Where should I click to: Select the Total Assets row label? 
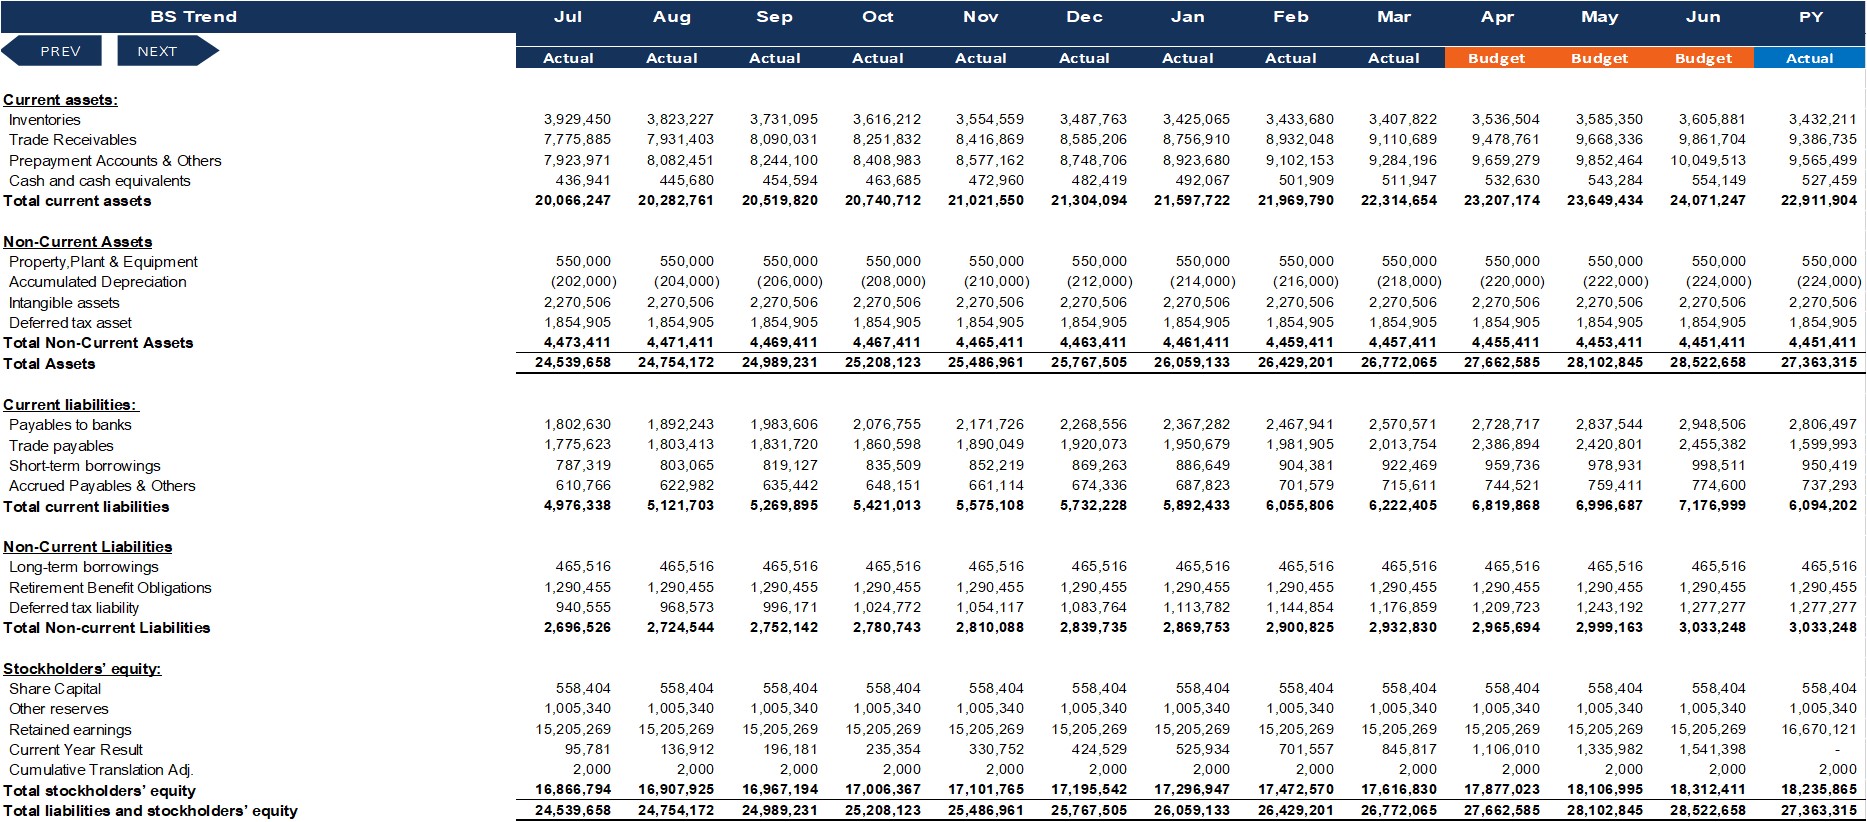tap(49, 364)
